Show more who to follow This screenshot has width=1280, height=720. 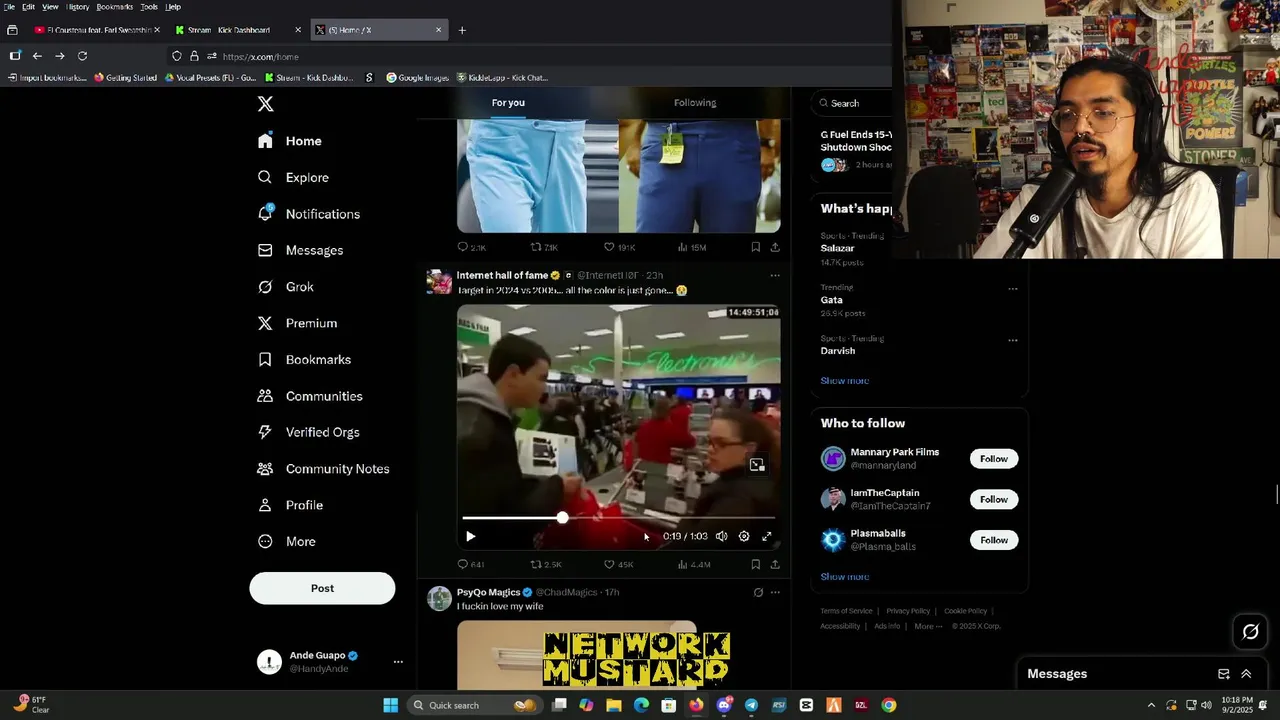tap(845, 577)
